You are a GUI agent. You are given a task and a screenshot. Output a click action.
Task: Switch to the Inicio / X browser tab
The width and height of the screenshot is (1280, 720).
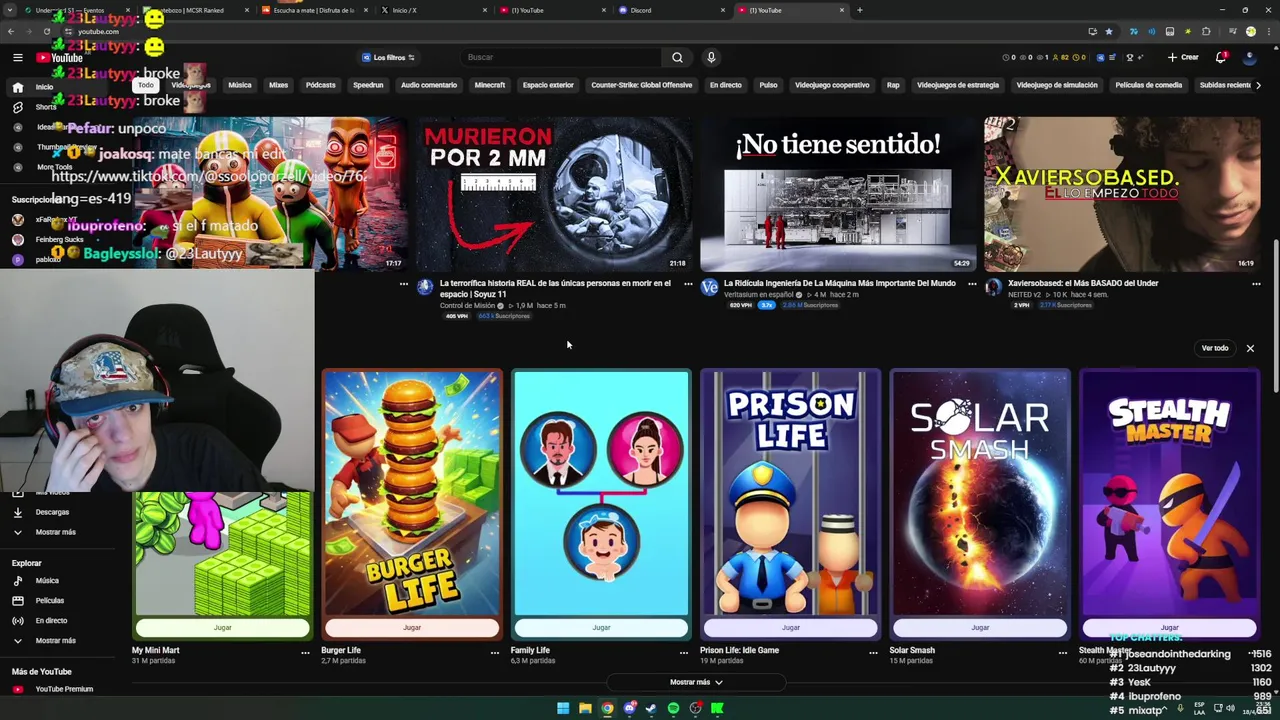pos(430,10)
